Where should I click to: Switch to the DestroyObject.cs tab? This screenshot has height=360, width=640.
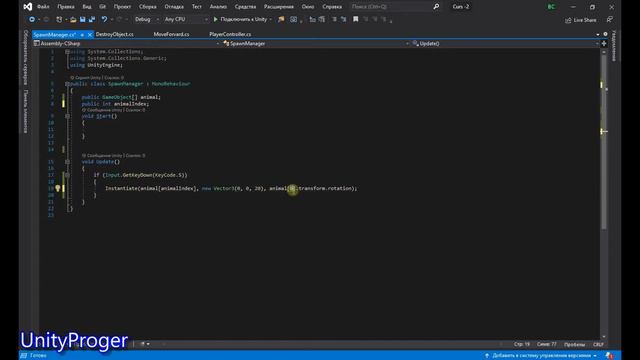[115, 34]
